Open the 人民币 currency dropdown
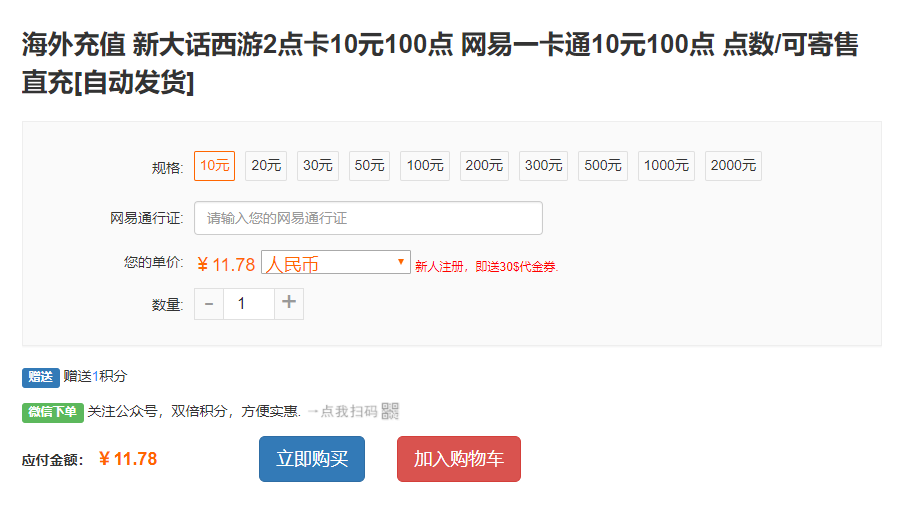This screenshot has width=902, height=509. click(336, 262)
